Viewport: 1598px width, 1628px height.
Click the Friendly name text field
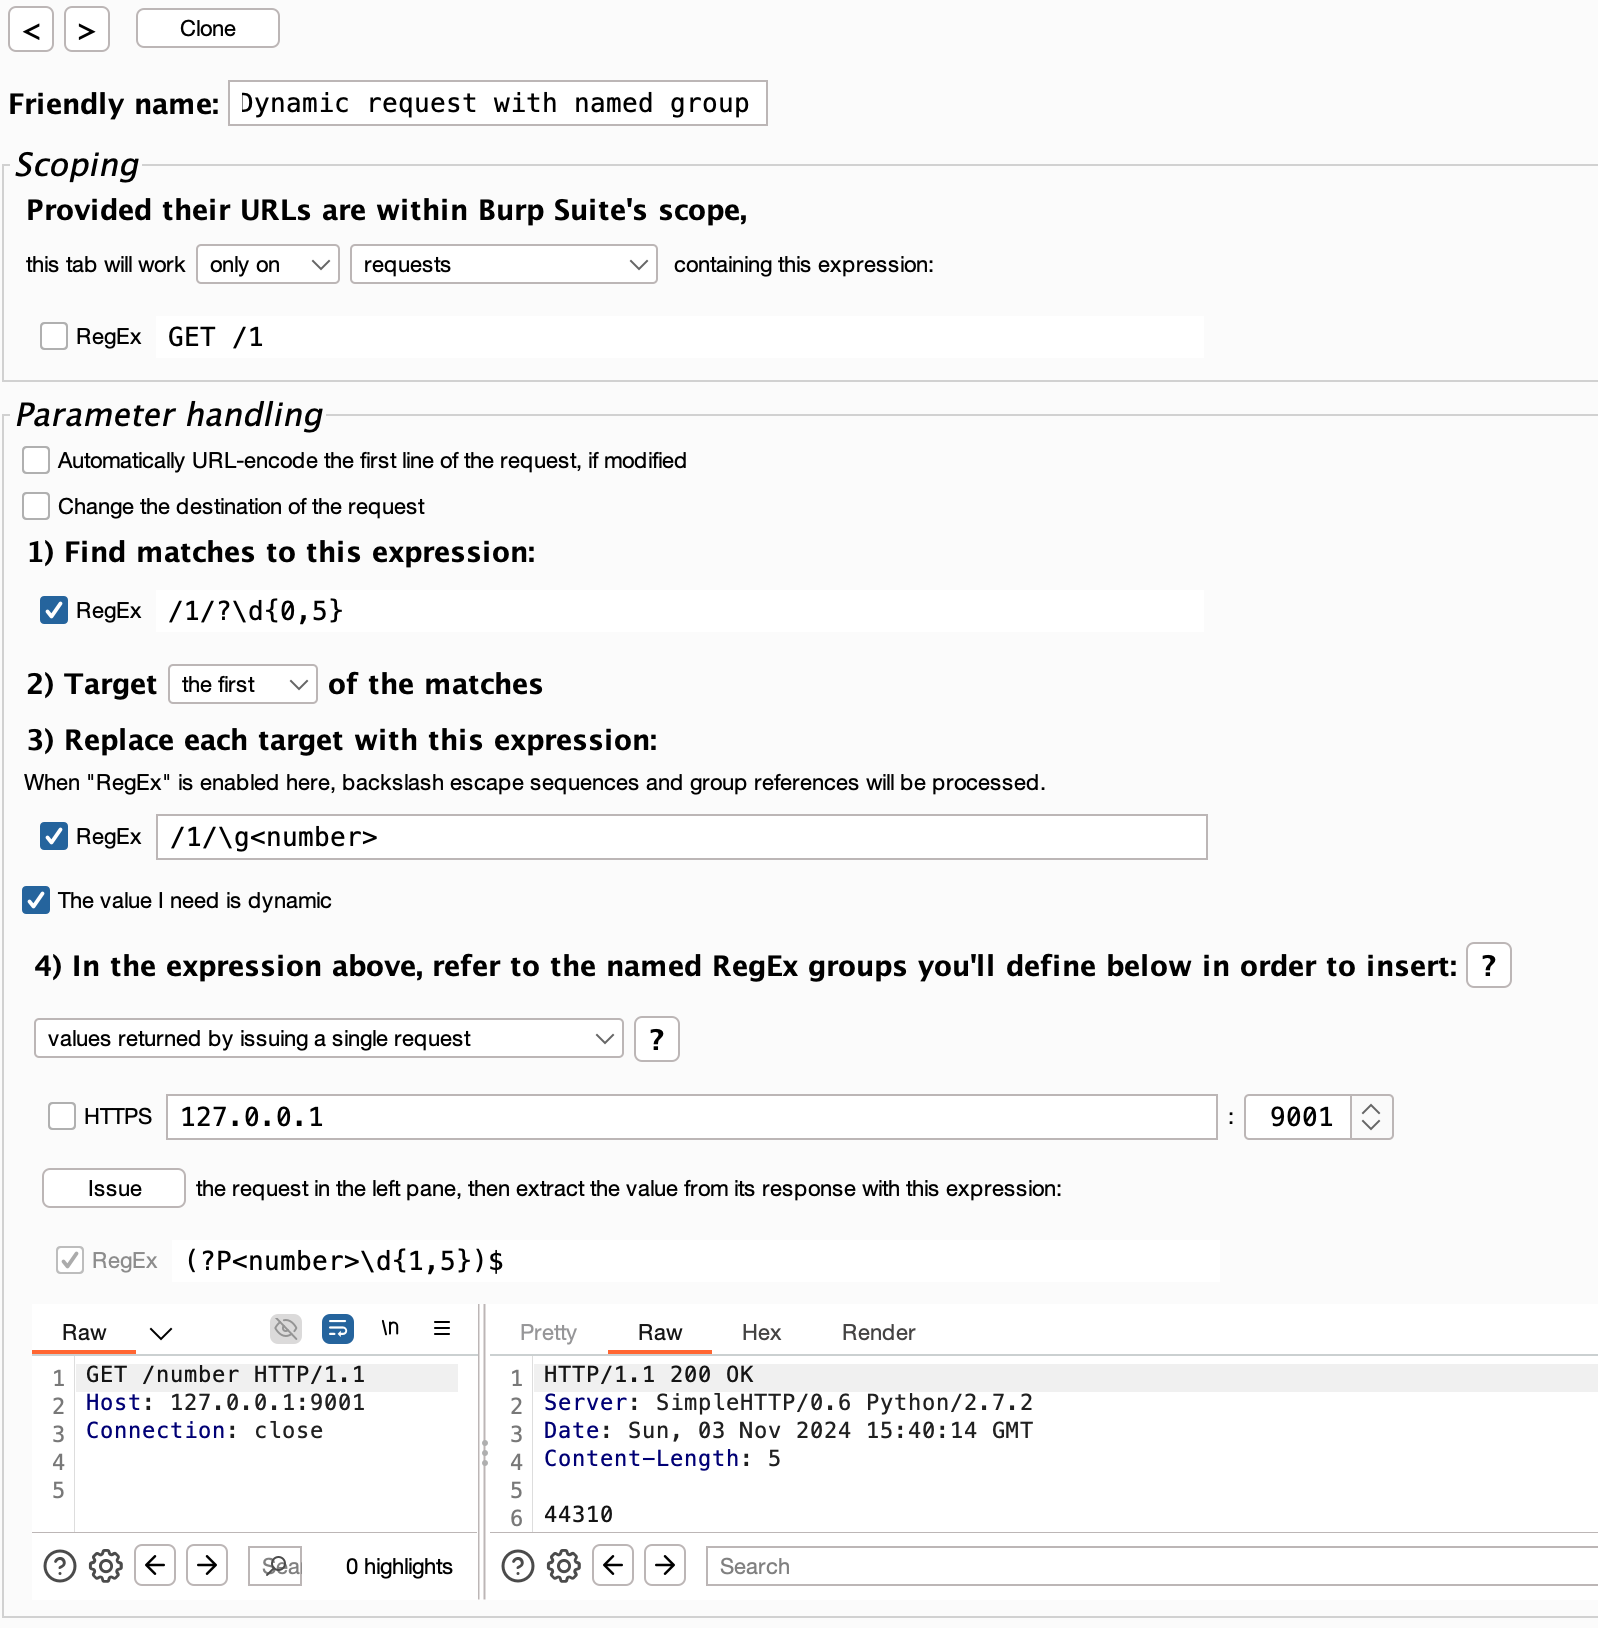[497, 103]
